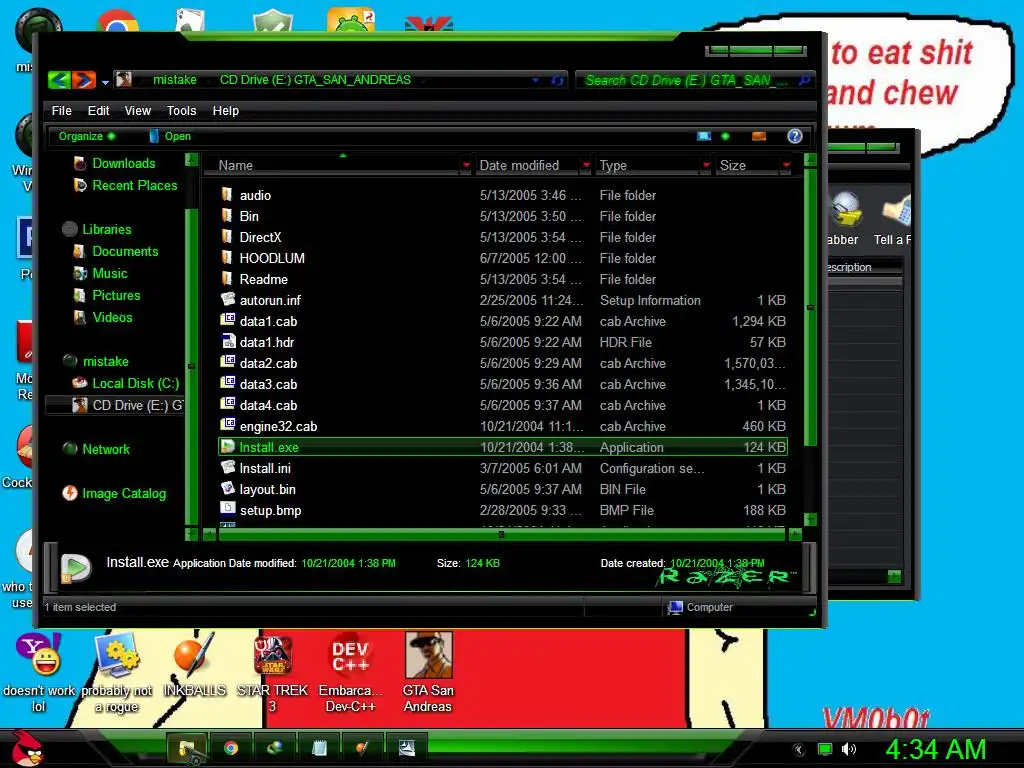This screenshot has width=1024, height=768.
Task: Open the Organize dropdown
Action: (x=87, y=136)
